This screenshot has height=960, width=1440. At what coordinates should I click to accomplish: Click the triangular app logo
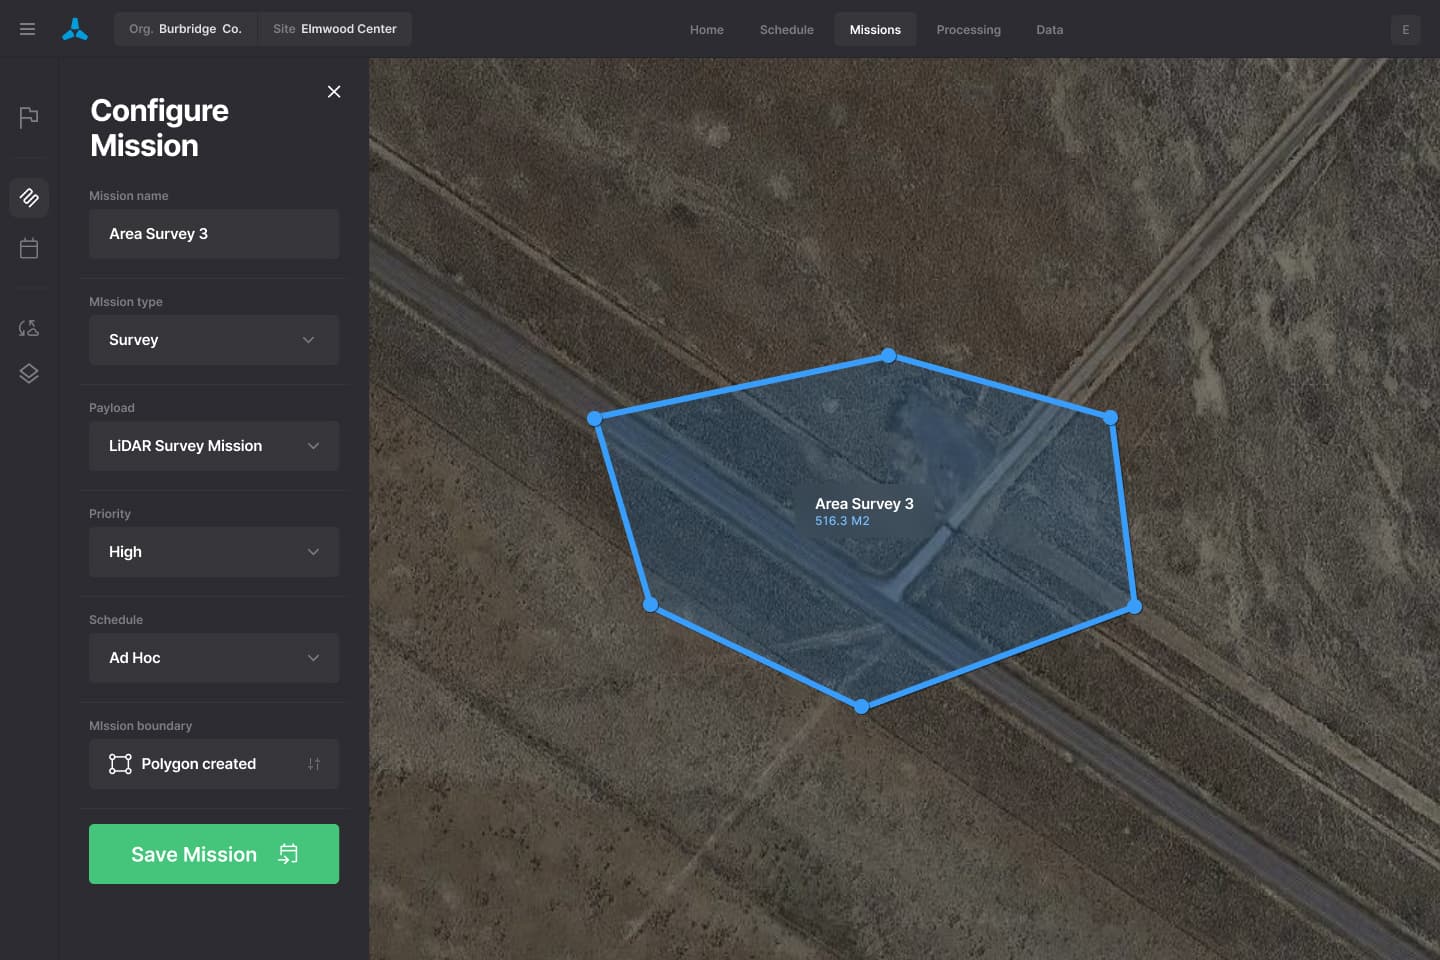(75, 28)
